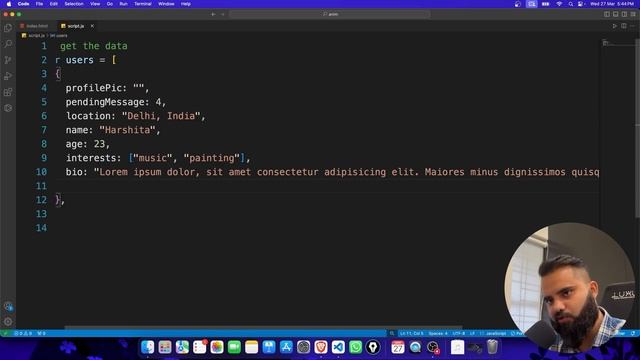640x360 pixels.
Task: Close the script.js tab
Action: (92, 26)
